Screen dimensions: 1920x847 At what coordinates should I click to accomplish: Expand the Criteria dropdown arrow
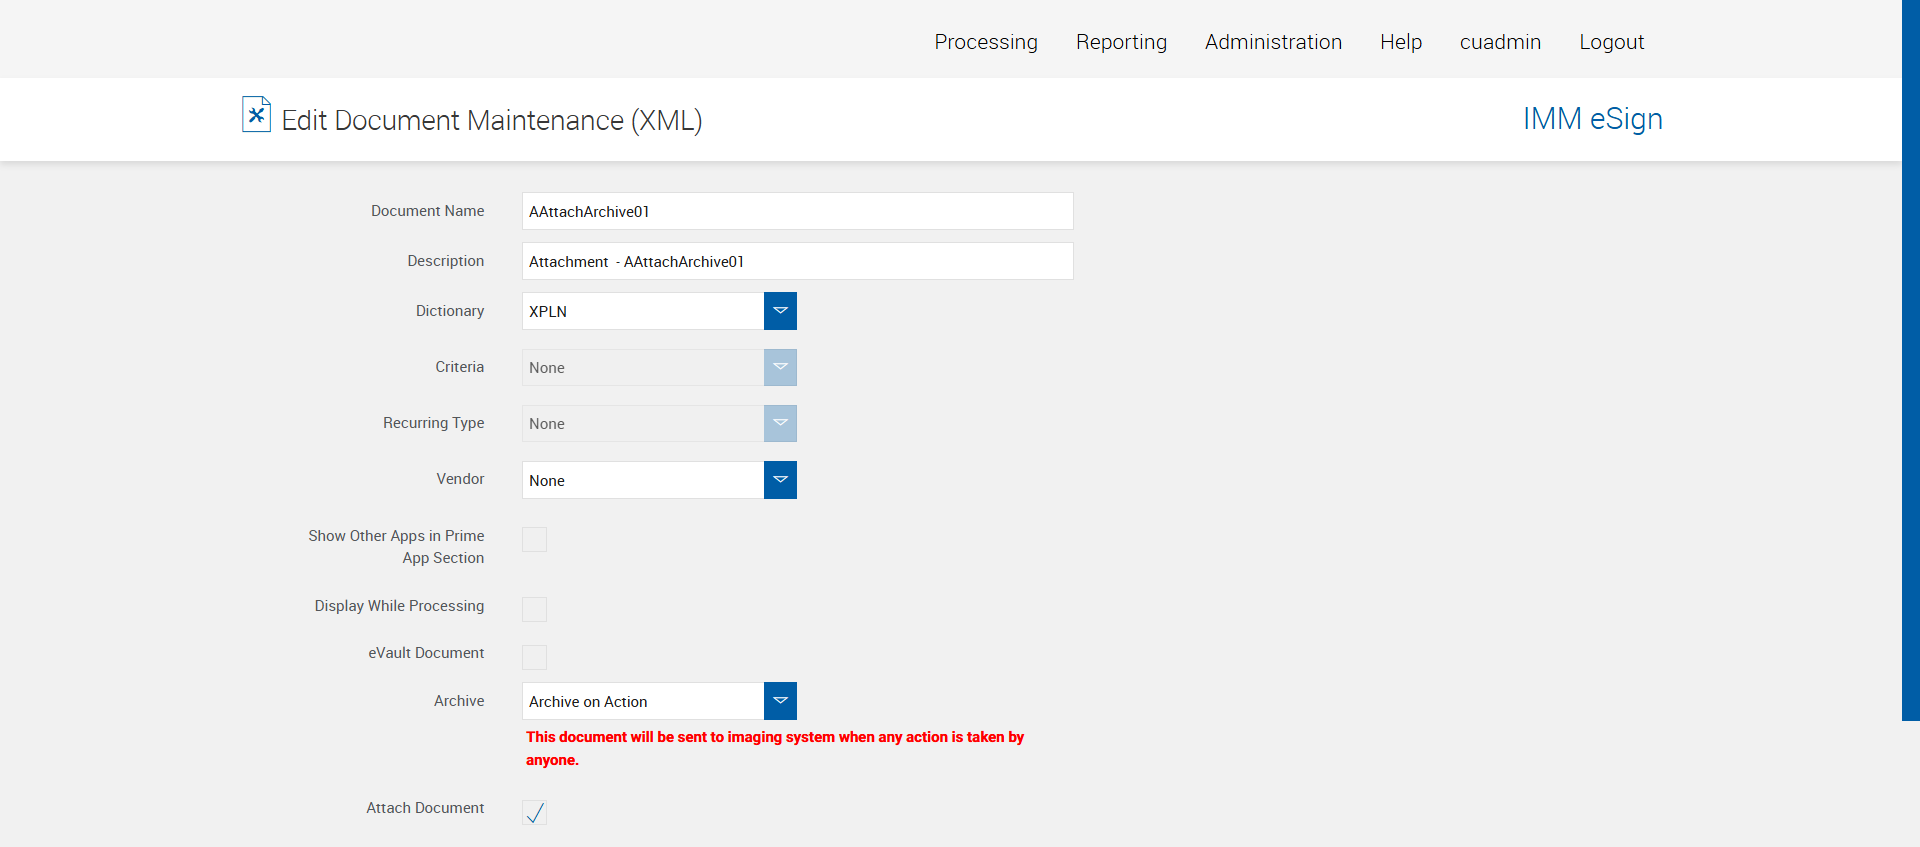pyautogui.click(x=780, y=367)
